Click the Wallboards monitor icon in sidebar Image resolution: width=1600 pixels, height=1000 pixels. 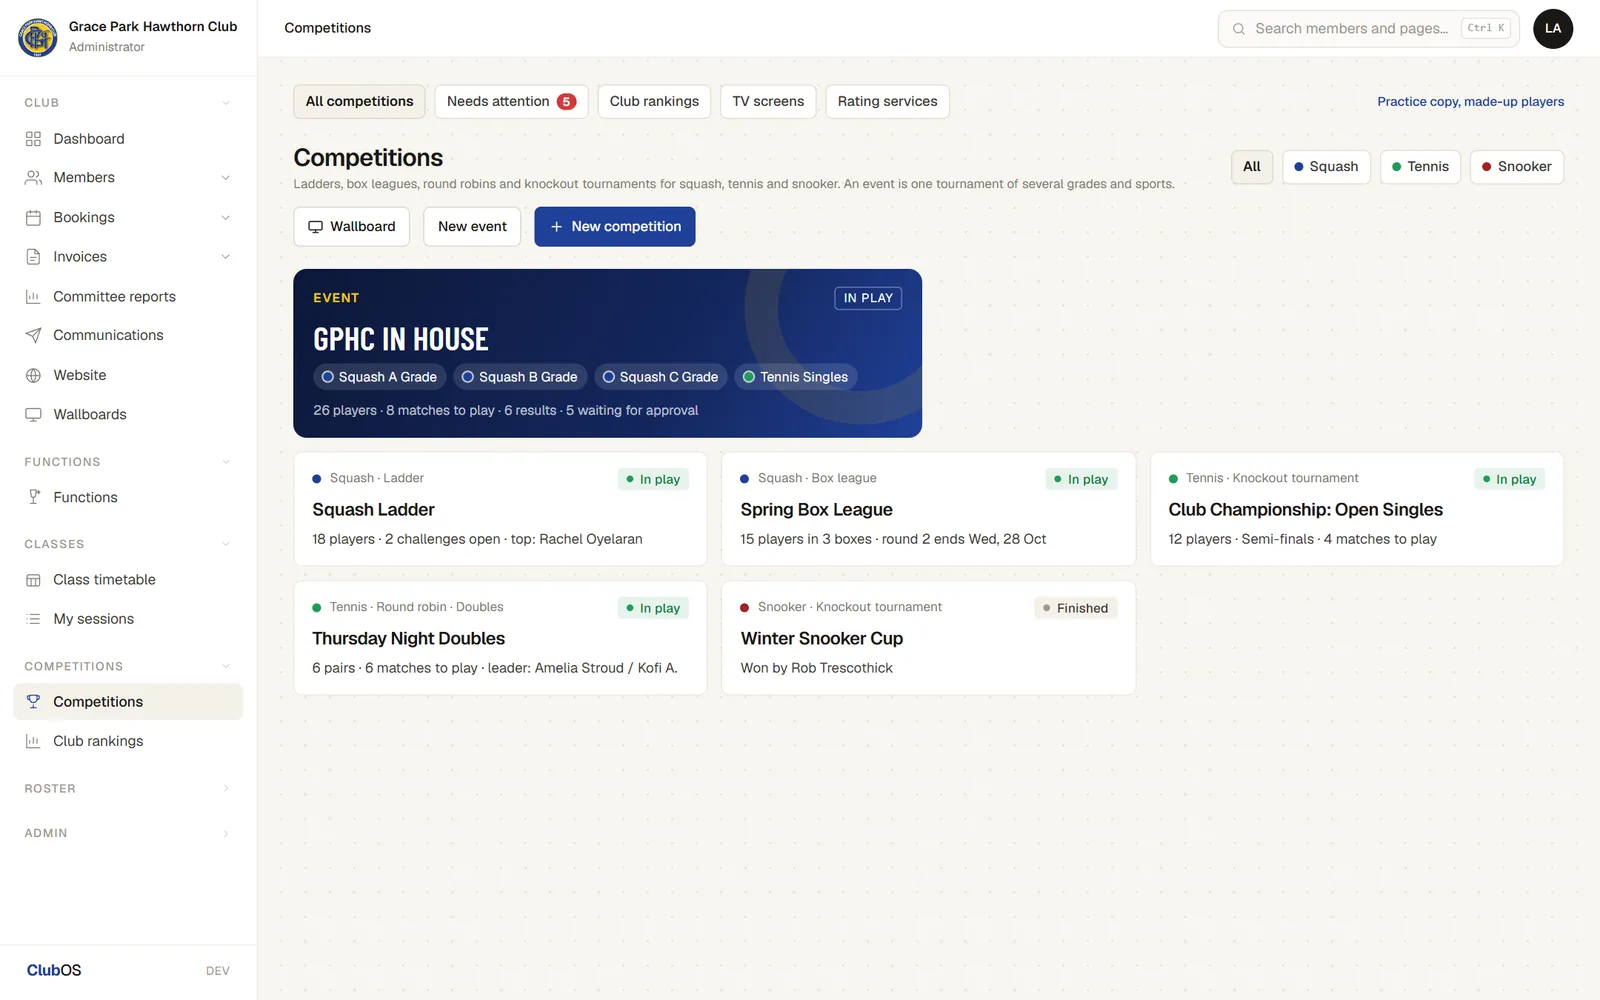click(x=33, y=415)
